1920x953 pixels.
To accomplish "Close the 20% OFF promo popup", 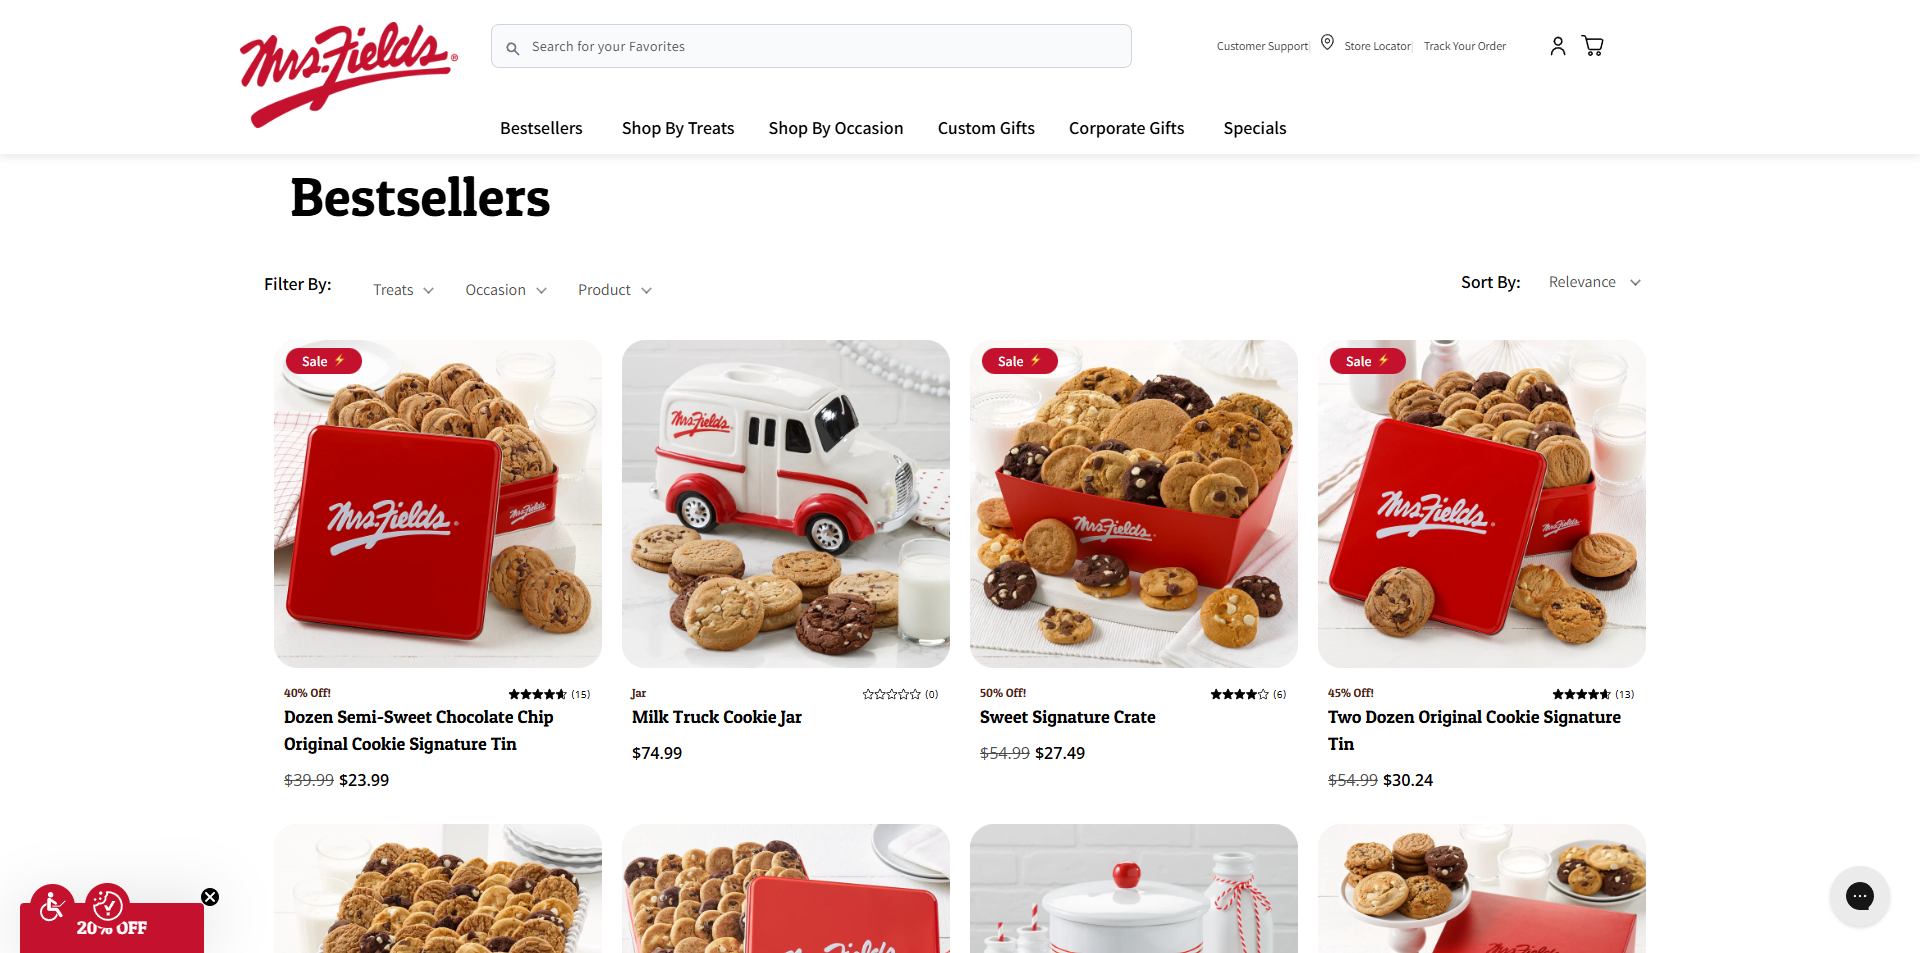I will pyautogui.click(x=210, y=897).
